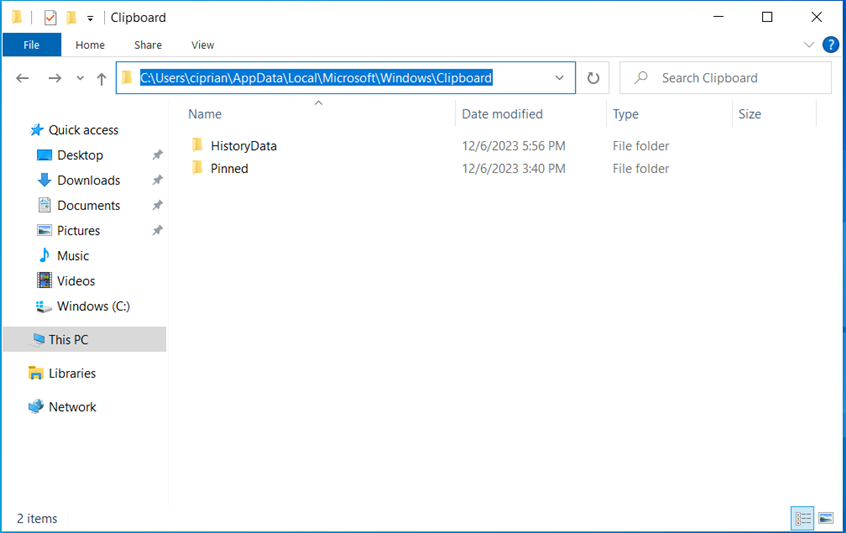Click the folder icon in address bar
This screenshot has height=533, width=846.
click(x=127, y=78)
